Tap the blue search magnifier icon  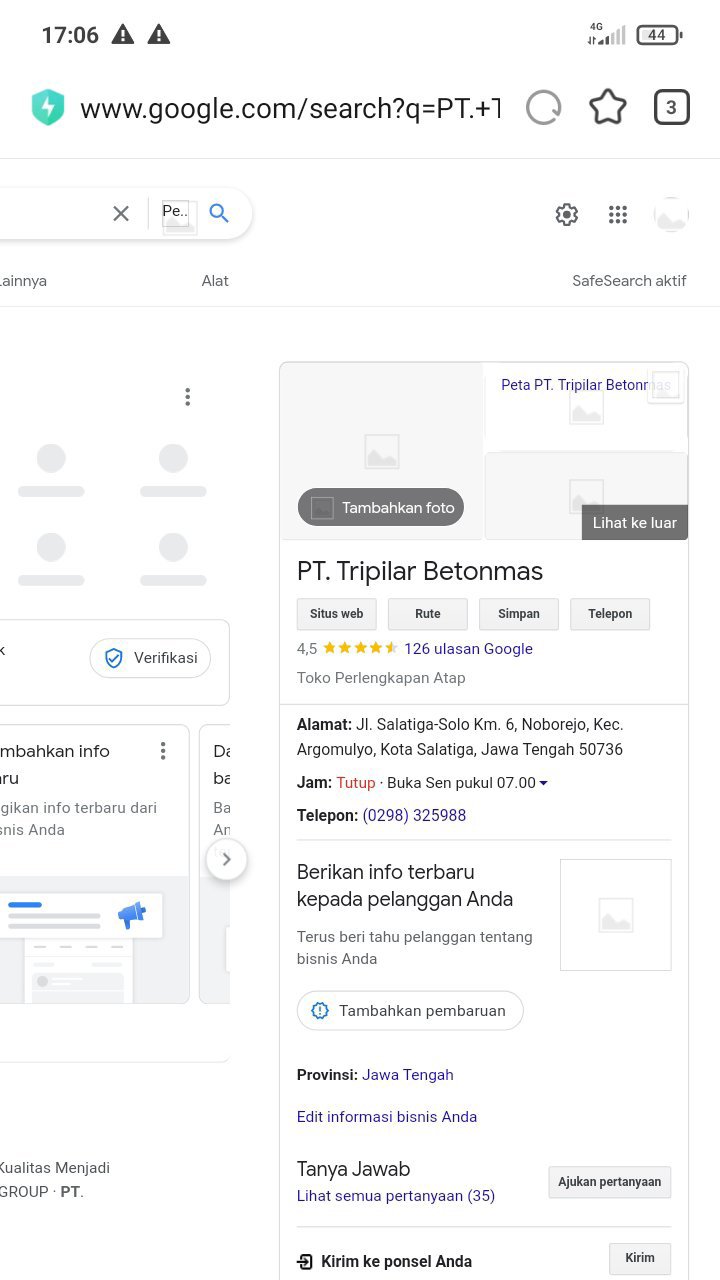coord(219,213)
